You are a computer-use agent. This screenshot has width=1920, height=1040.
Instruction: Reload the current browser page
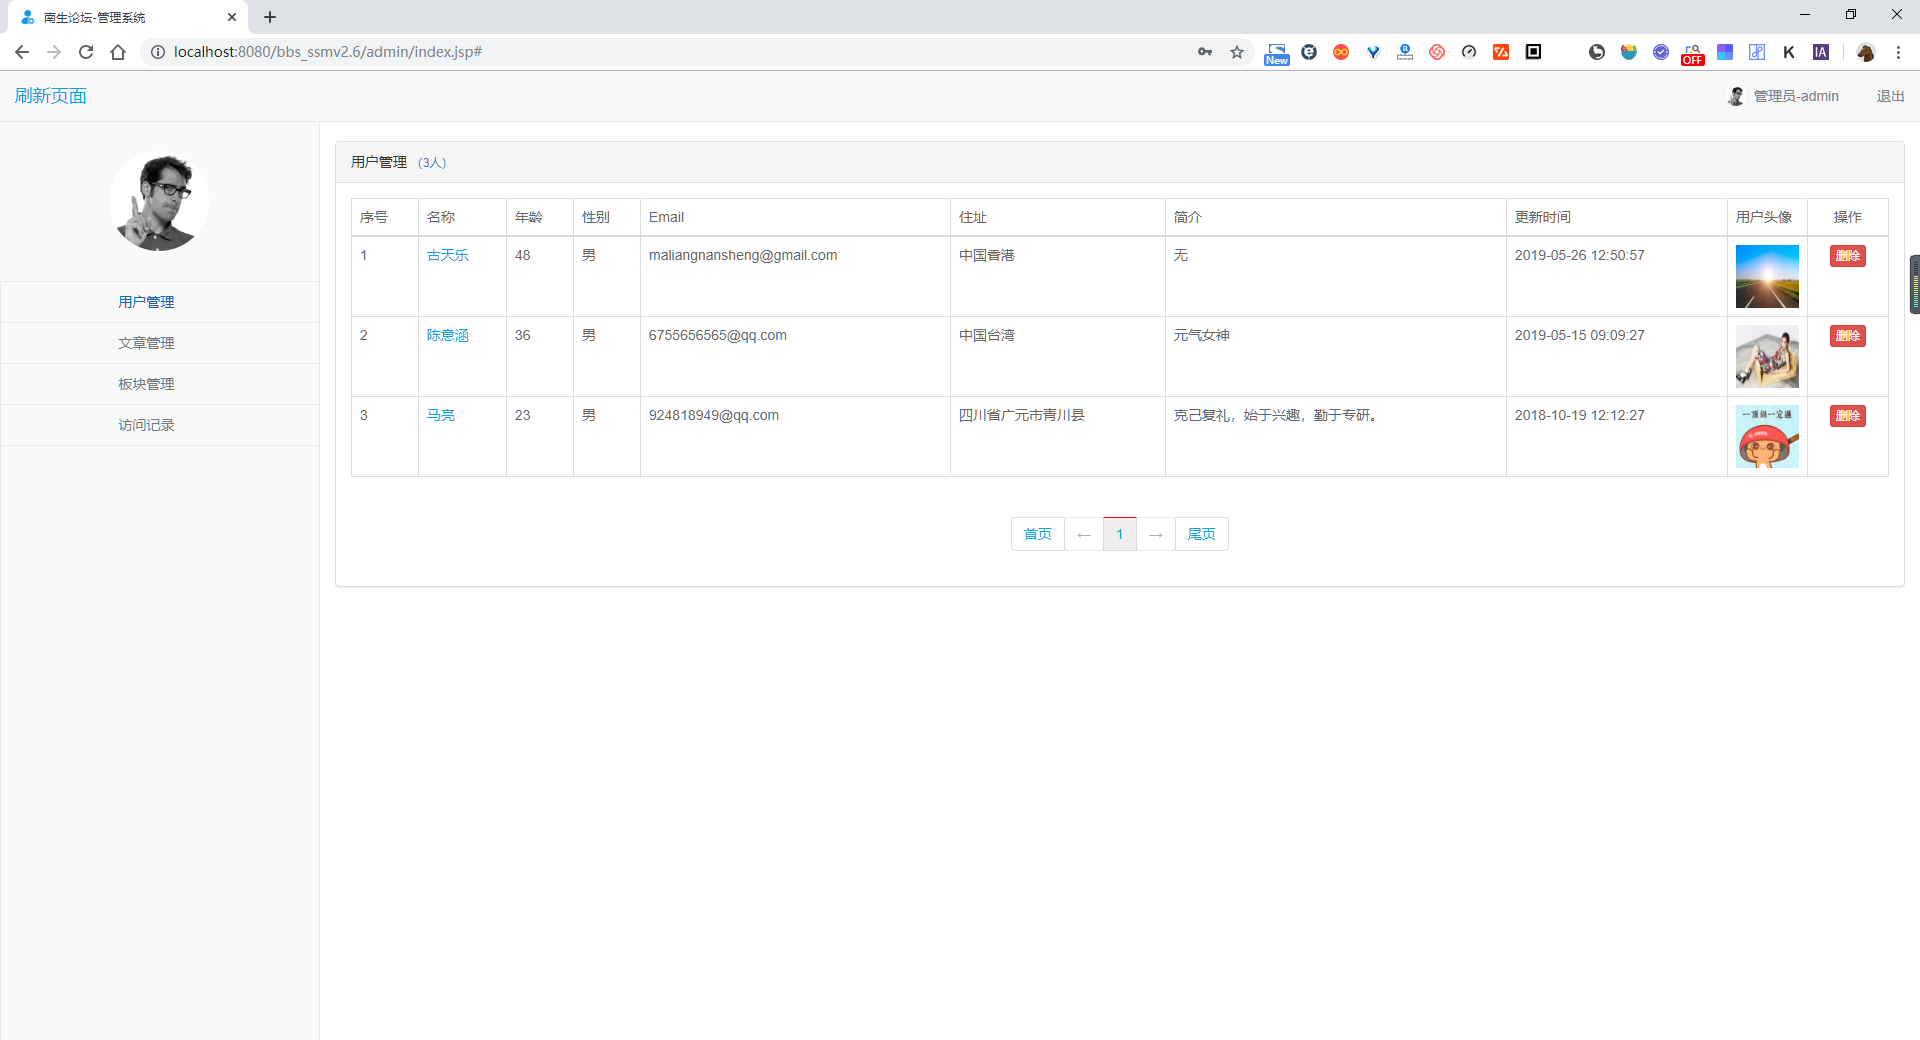[x=86, y=52]
